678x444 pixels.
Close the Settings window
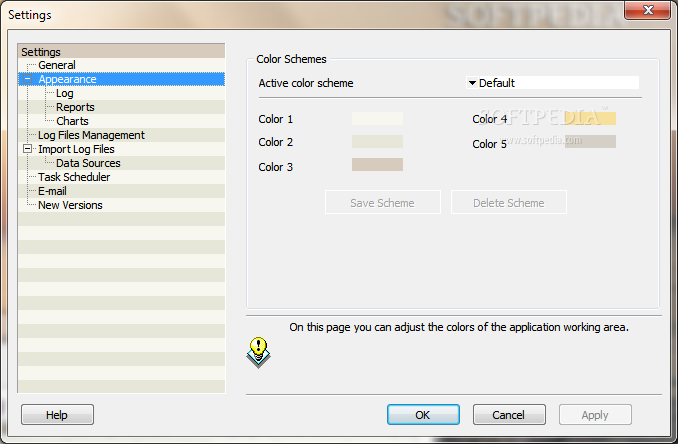tap(647, 10)
